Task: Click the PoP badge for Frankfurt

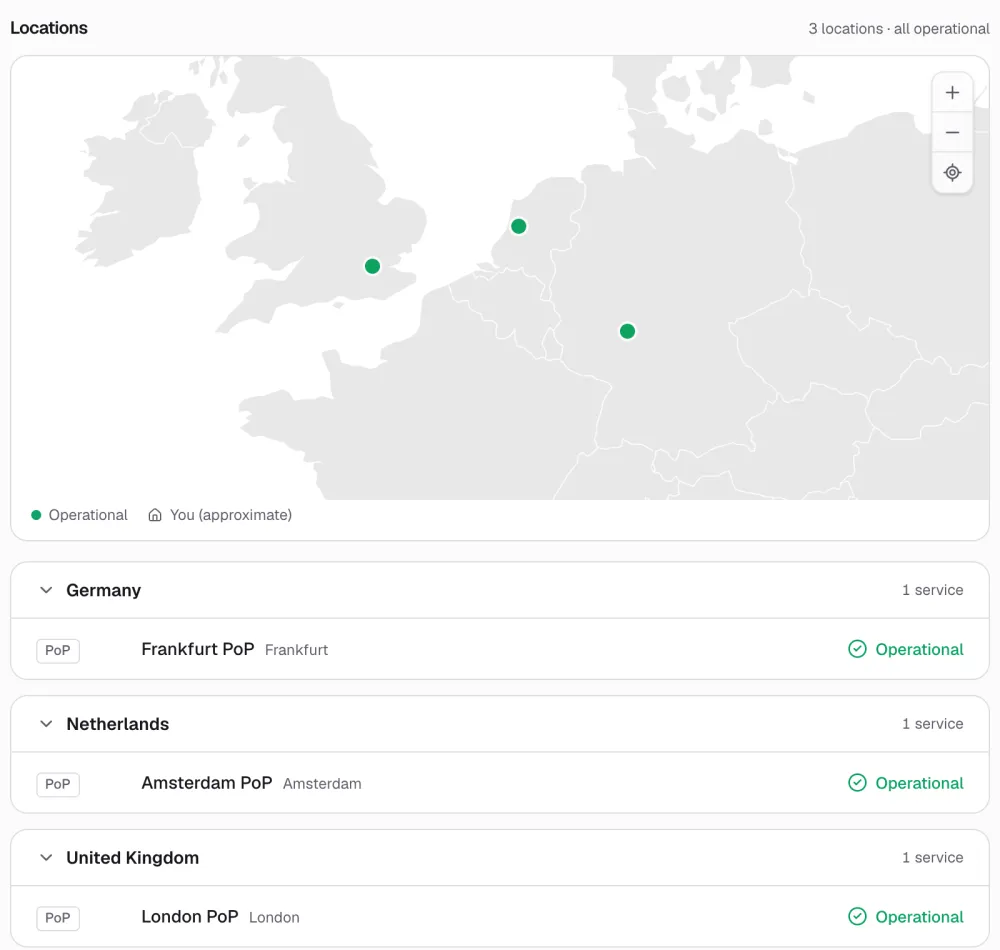Action: coord(57,650)
